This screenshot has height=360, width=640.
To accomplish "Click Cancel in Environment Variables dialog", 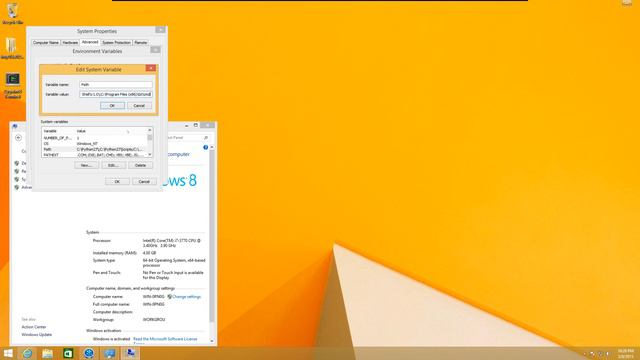I will [x=144, y=182].
